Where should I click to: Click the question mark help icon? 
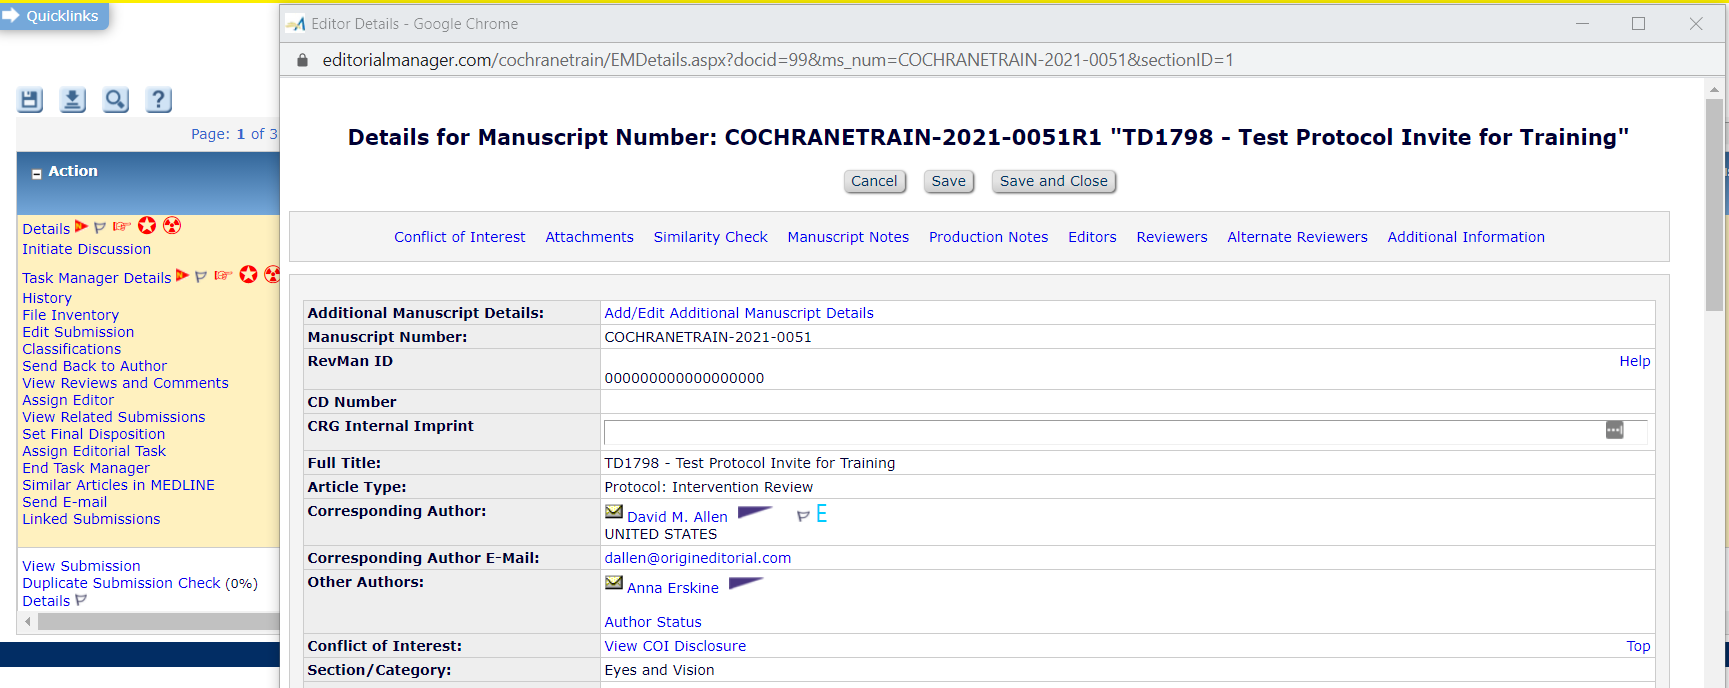(158, 100)
